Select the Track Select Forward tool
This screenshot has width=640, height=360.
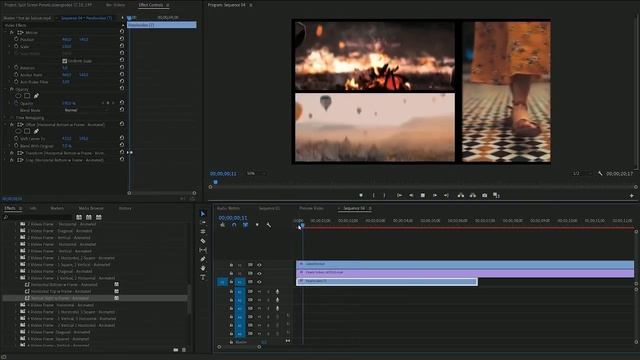click(203, 222)
